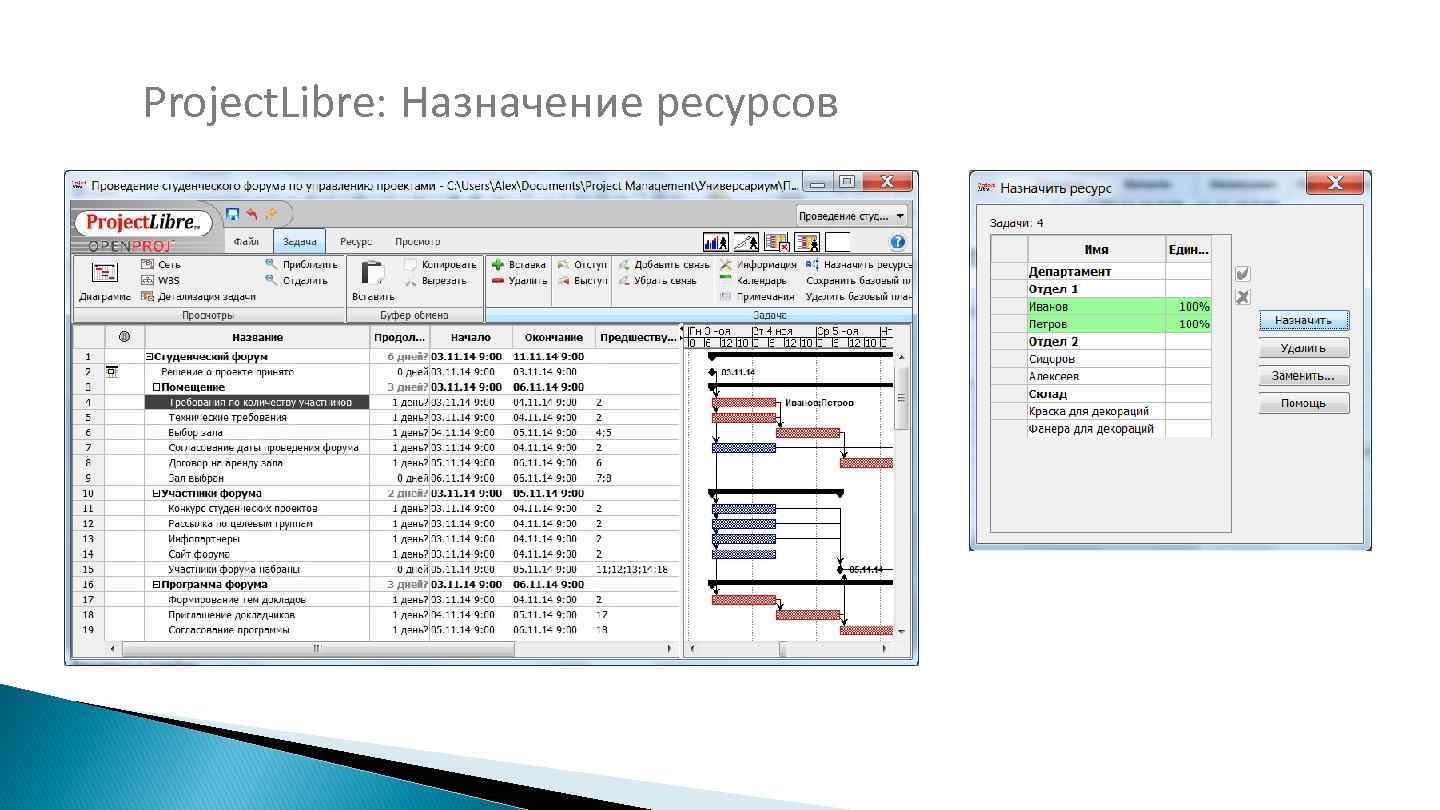Viewport: 1440px width, 810px height.
Task: Click Сохранить базовый план command
Action: [858, 280]
